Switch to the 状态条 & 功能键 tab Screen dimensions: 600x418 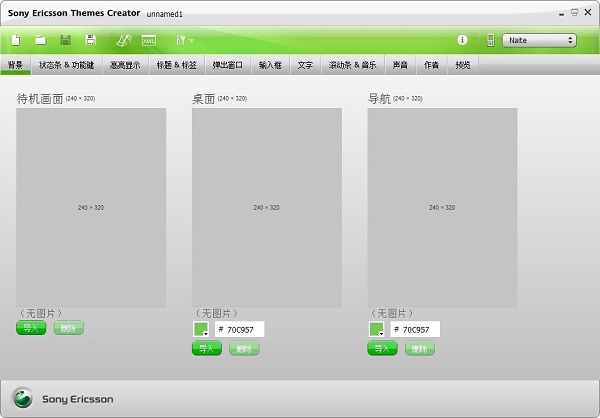(67, 65)
